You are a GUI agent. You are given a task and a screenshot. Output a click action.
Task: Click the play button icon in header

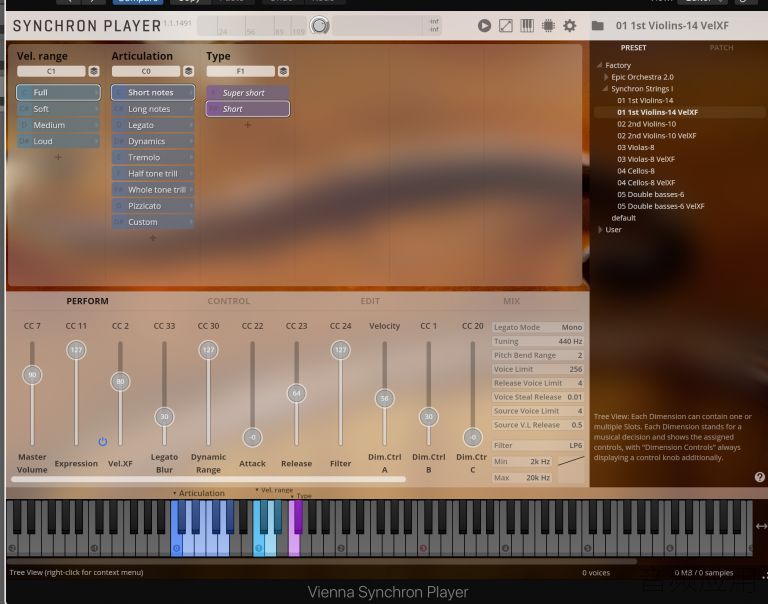(x=484, y=25)
